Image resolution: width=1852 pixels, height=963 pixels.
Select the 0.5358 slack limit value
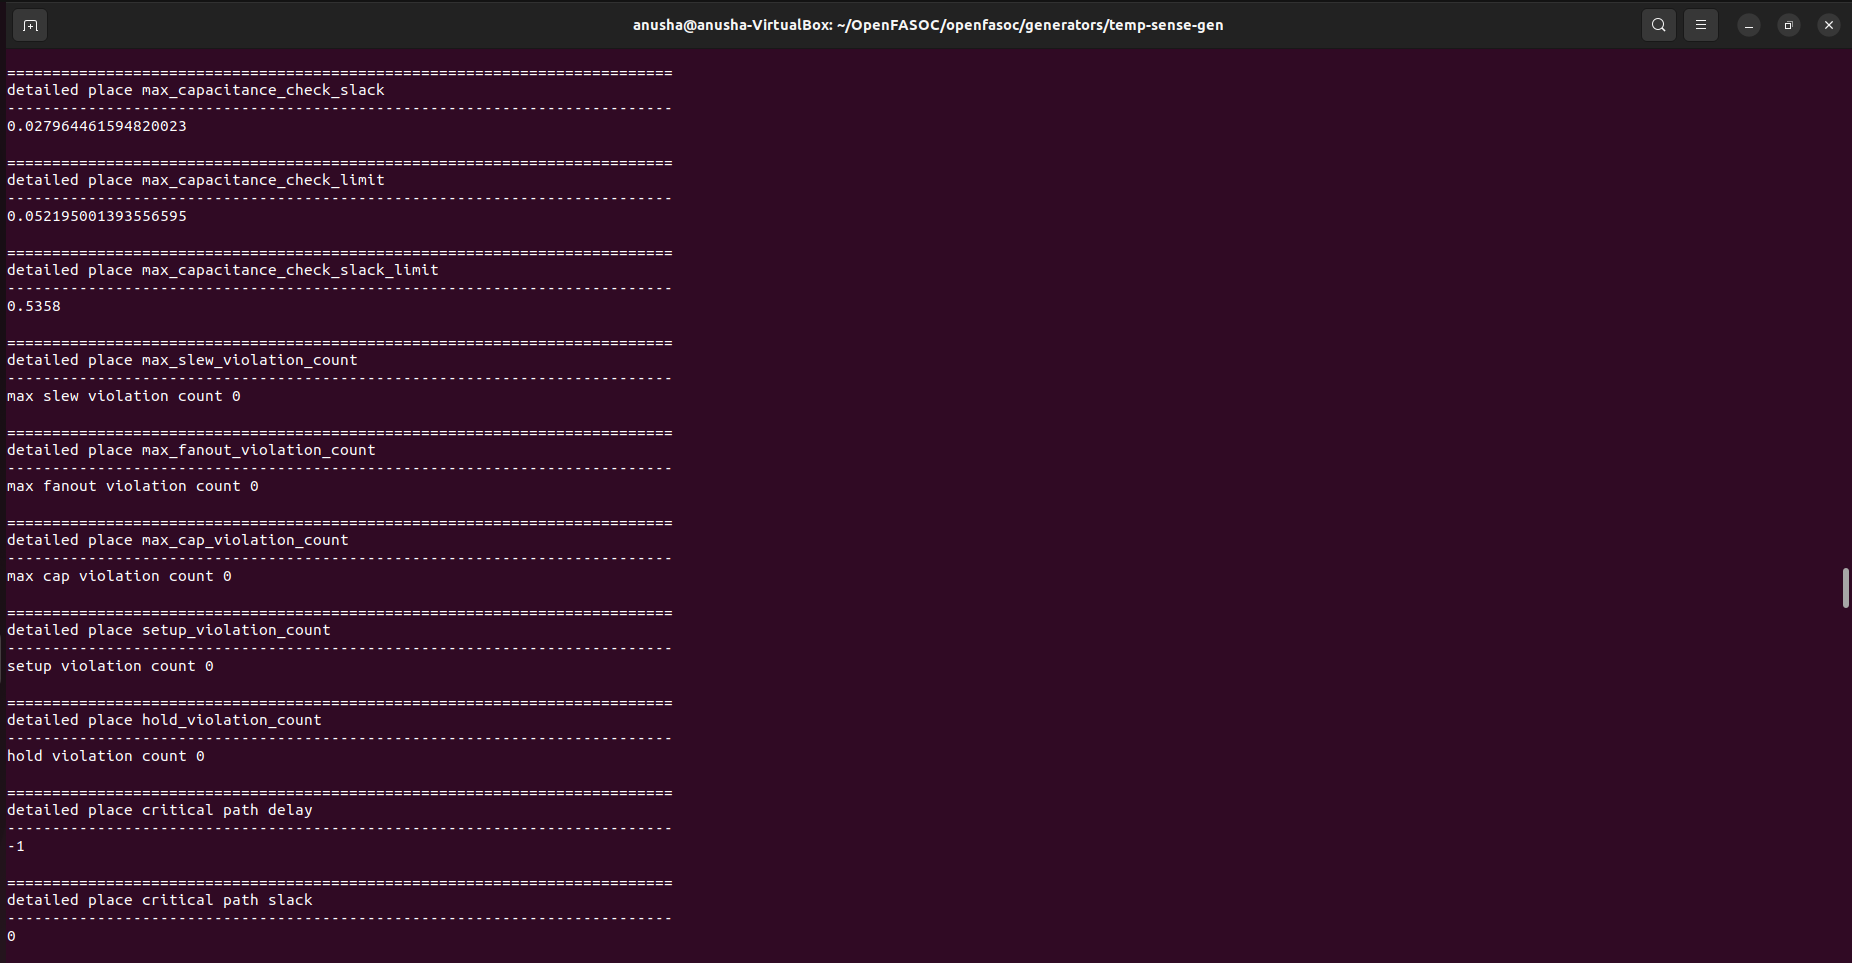coord(33,306)
